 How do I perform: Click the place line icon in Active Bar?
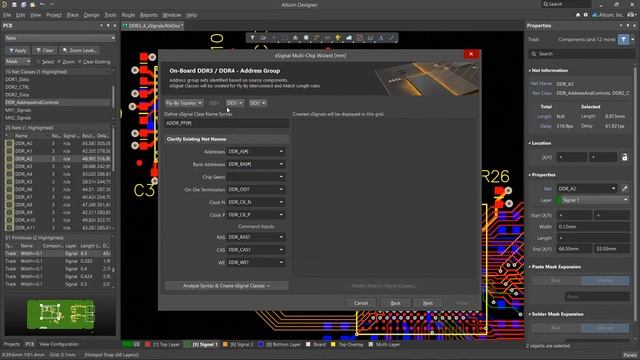click(x=391, y=38)
